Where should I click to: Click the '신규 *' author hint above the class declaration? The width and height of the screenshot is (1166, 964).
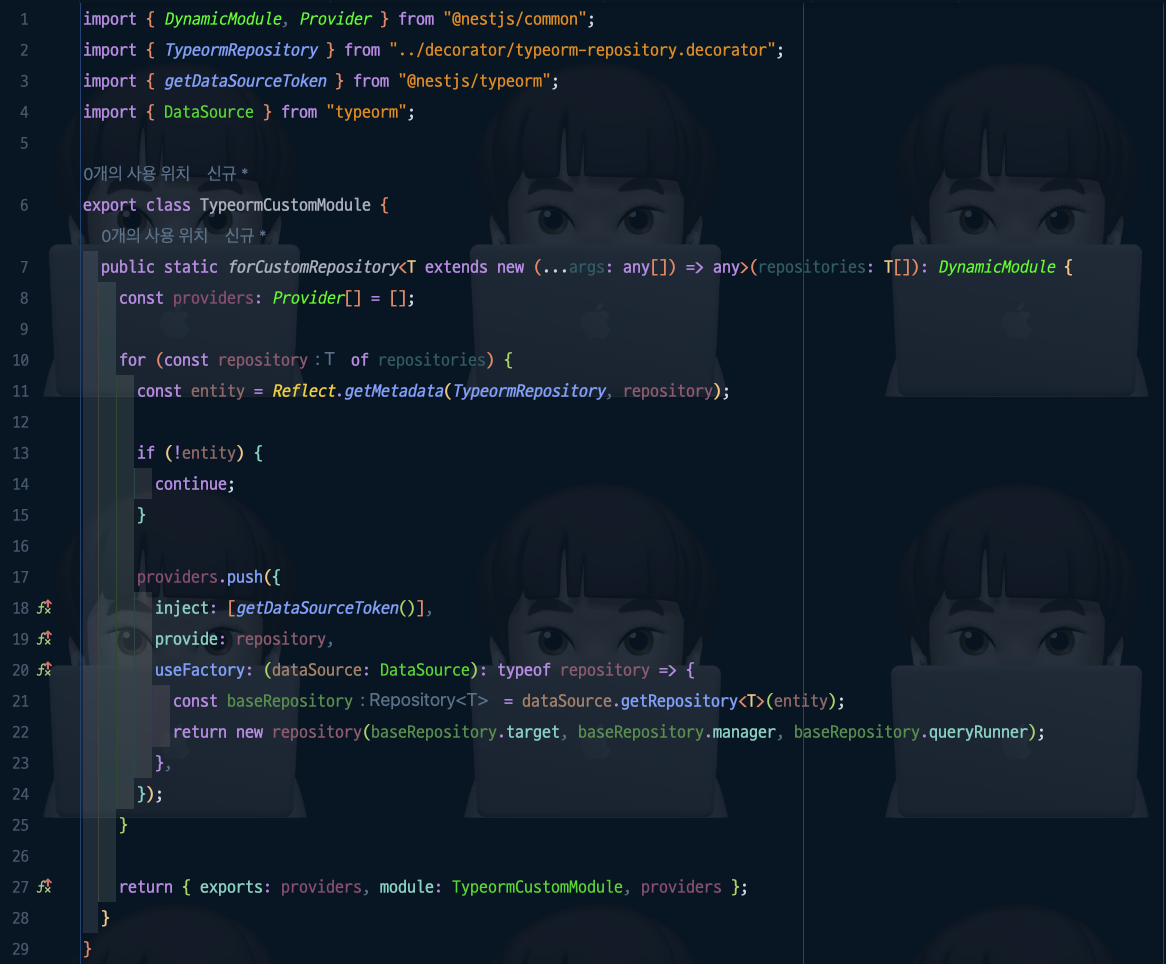pos(228,173)
